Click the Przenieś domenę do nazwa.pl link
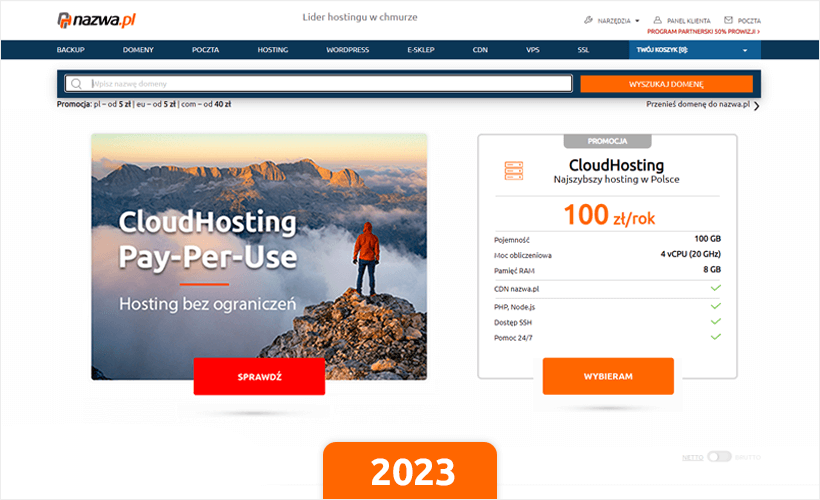This screenshot has height=500, width=820. 698,104
